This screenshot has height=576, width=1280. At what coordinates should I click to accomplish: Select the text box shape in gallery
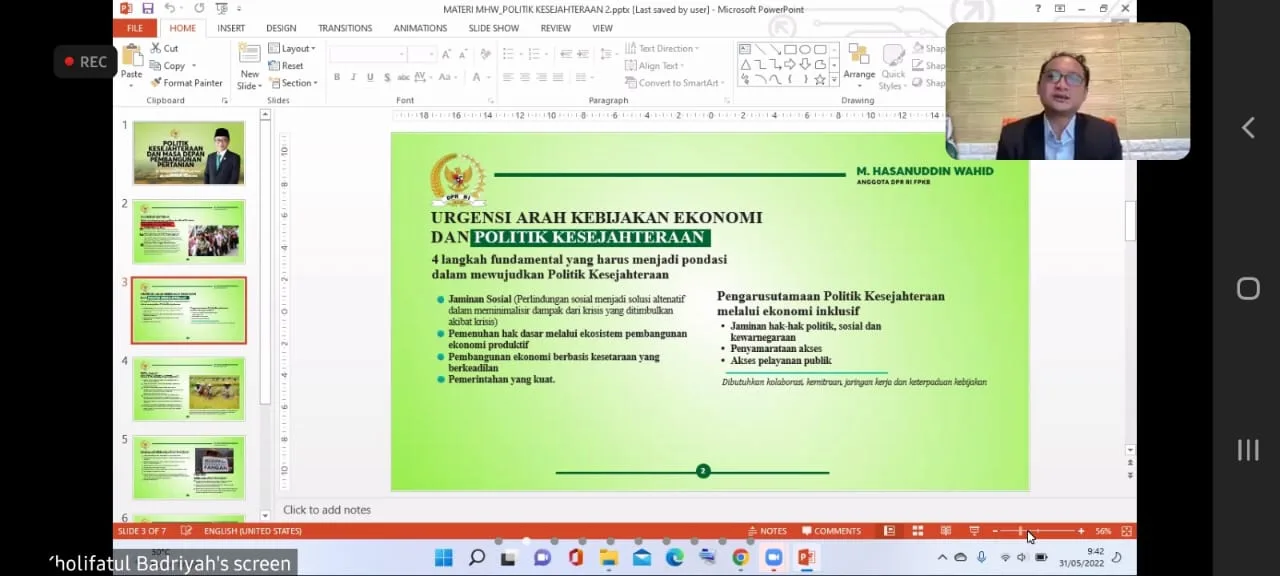[745, 49]
